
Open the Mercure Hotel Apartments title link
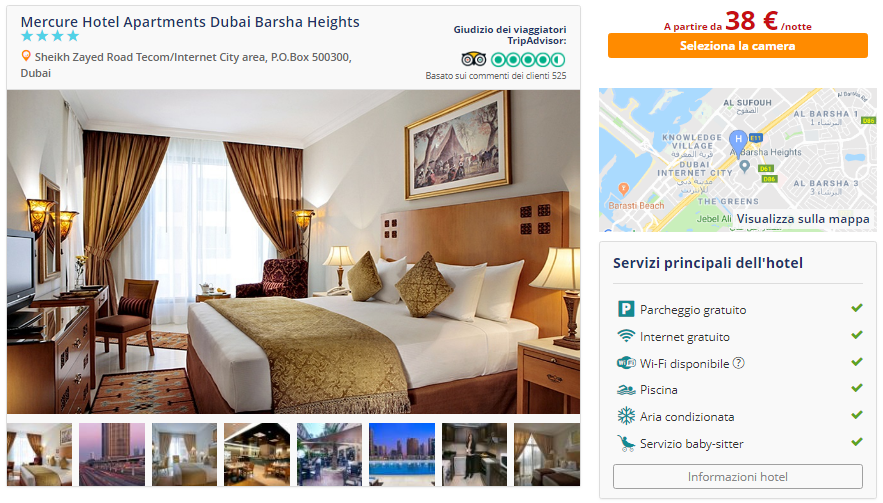click(x=190, y=22)
